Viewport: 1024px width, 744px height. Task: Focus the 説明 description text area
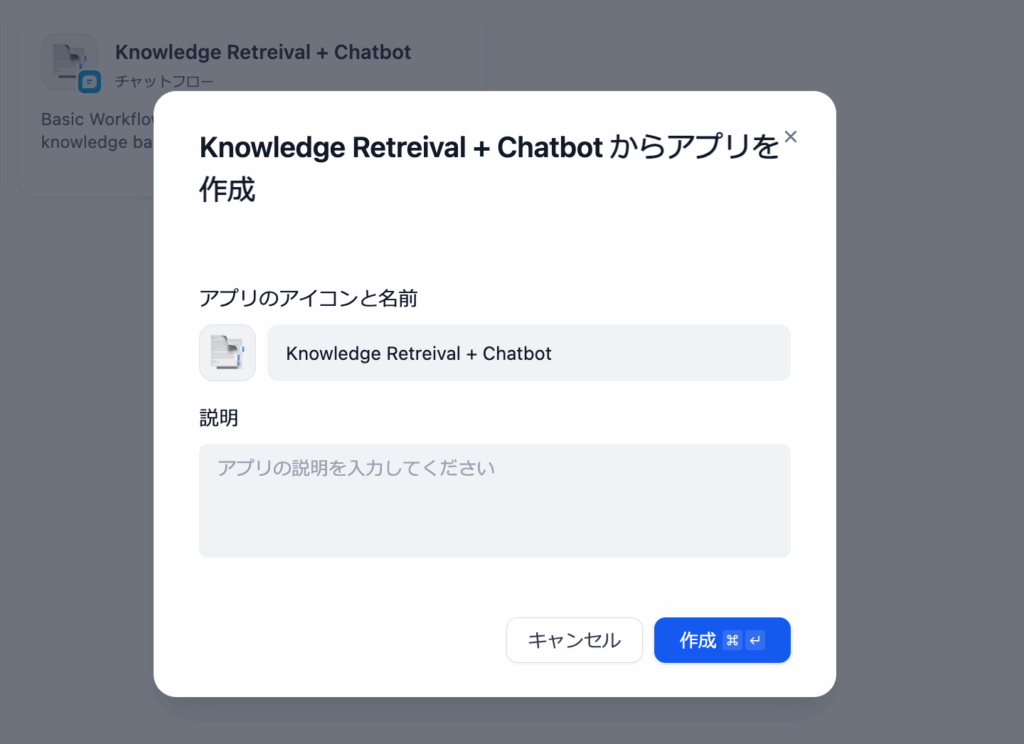494,520
